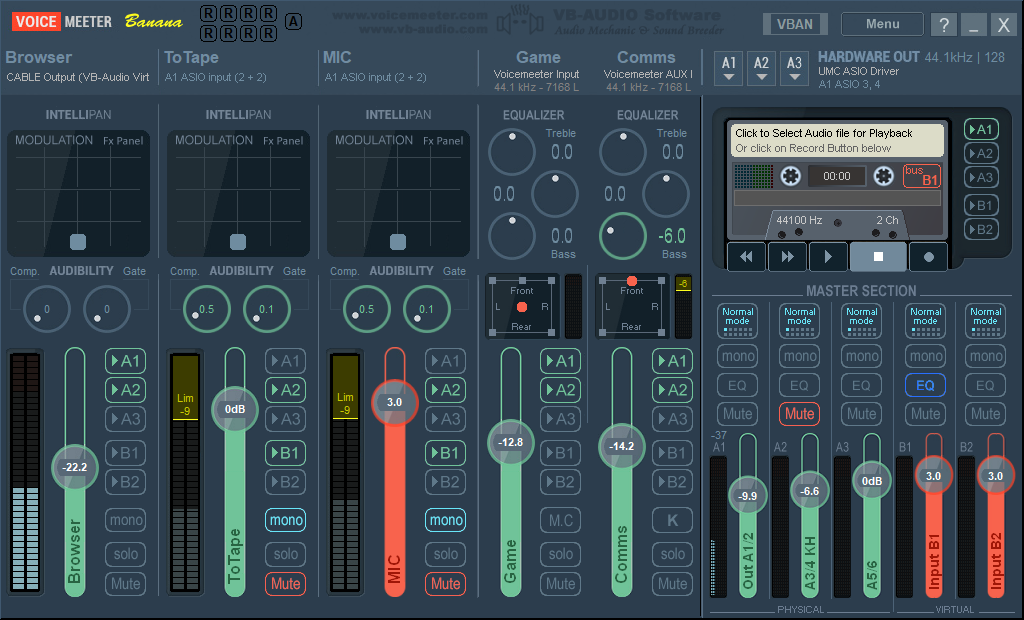Unmute the A2 master bus
The width and height of the screenshot is (1024, 620).
(x=799, y=414)
